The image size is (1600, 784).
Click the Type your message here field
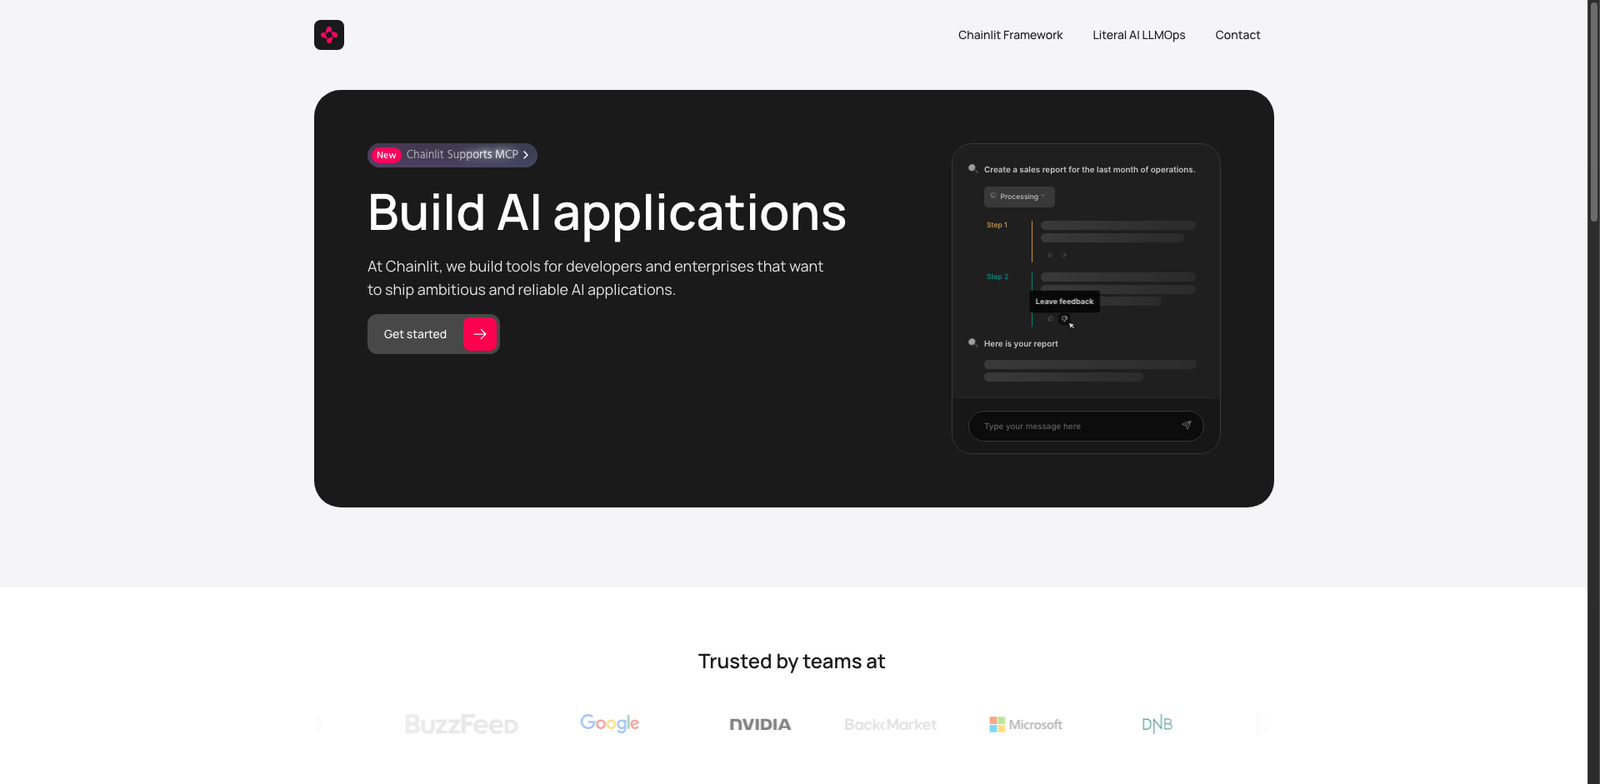[x=1086, y=426]
